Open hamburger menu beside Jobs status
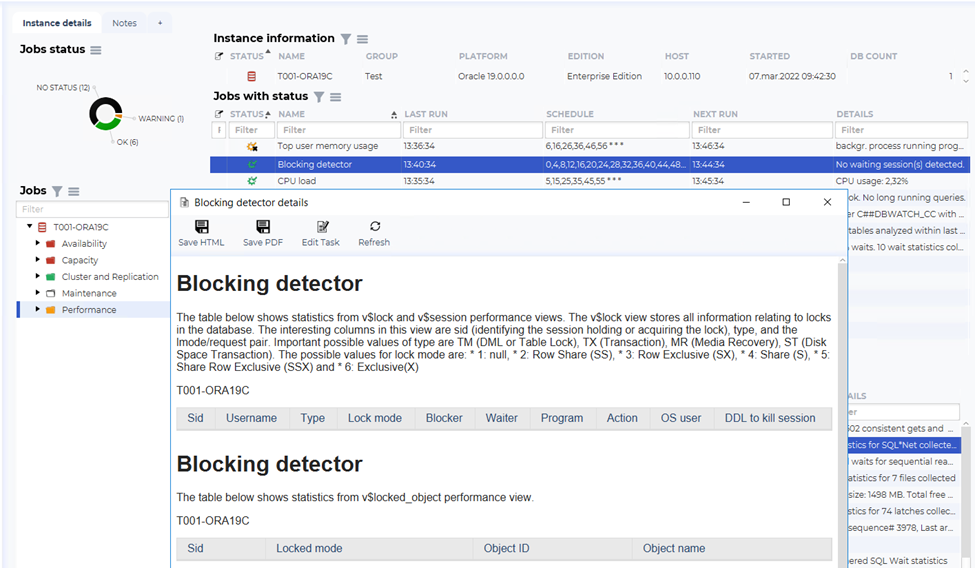 [x=96, y=50]
